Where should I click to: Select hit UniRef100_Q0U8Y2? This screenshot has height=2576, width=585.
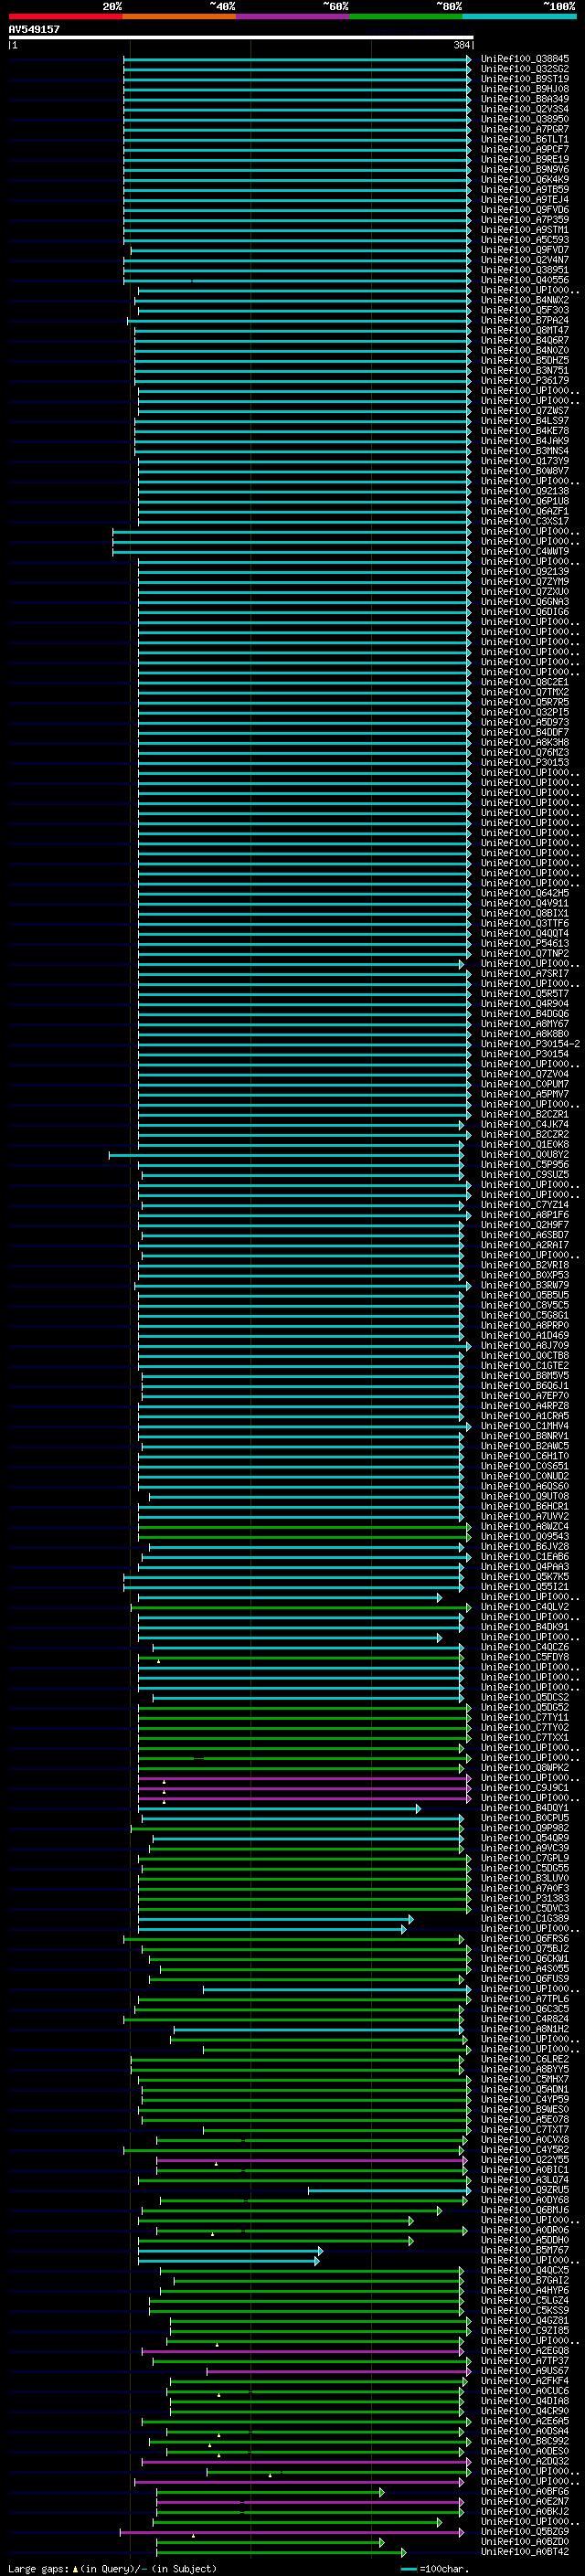[x=524, y=1155]
